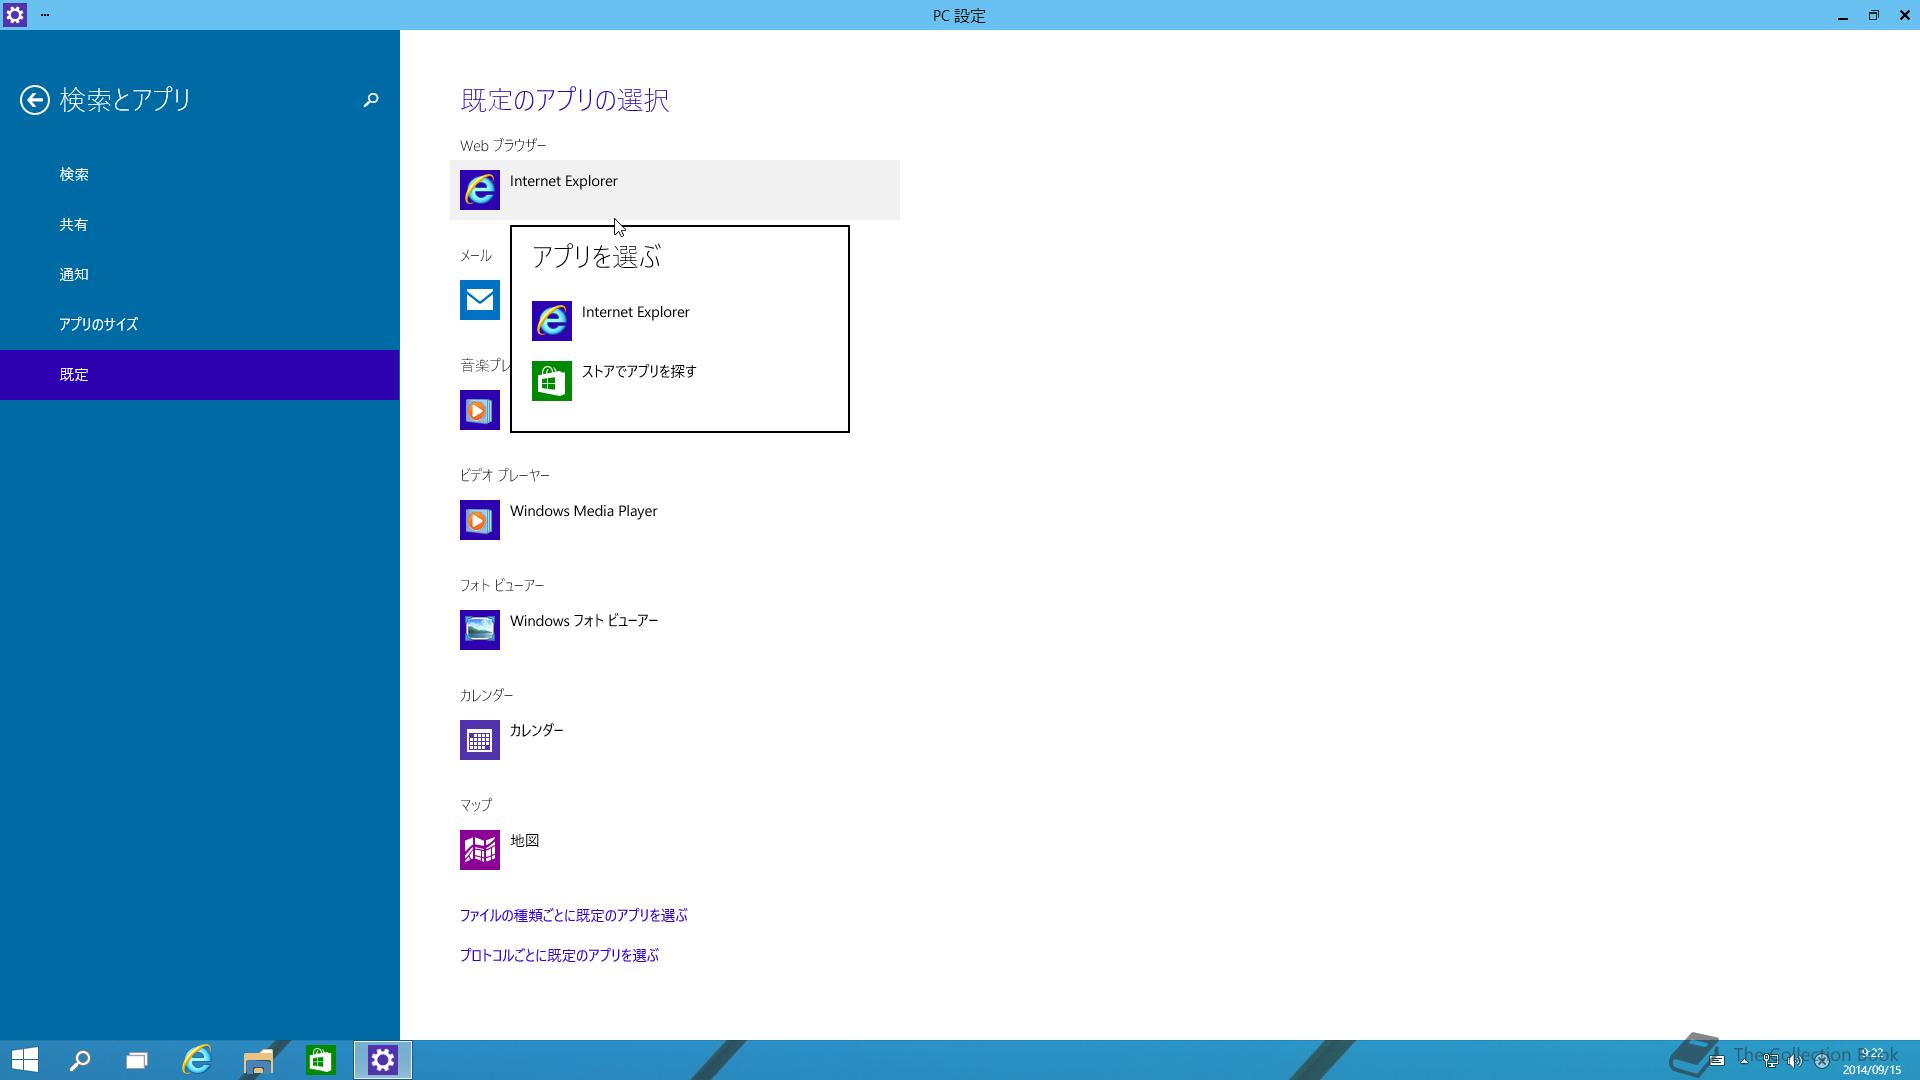1920x1080 pixels.
Task: Click the search magnifier in the sidebar header
Action: [371, 100]
